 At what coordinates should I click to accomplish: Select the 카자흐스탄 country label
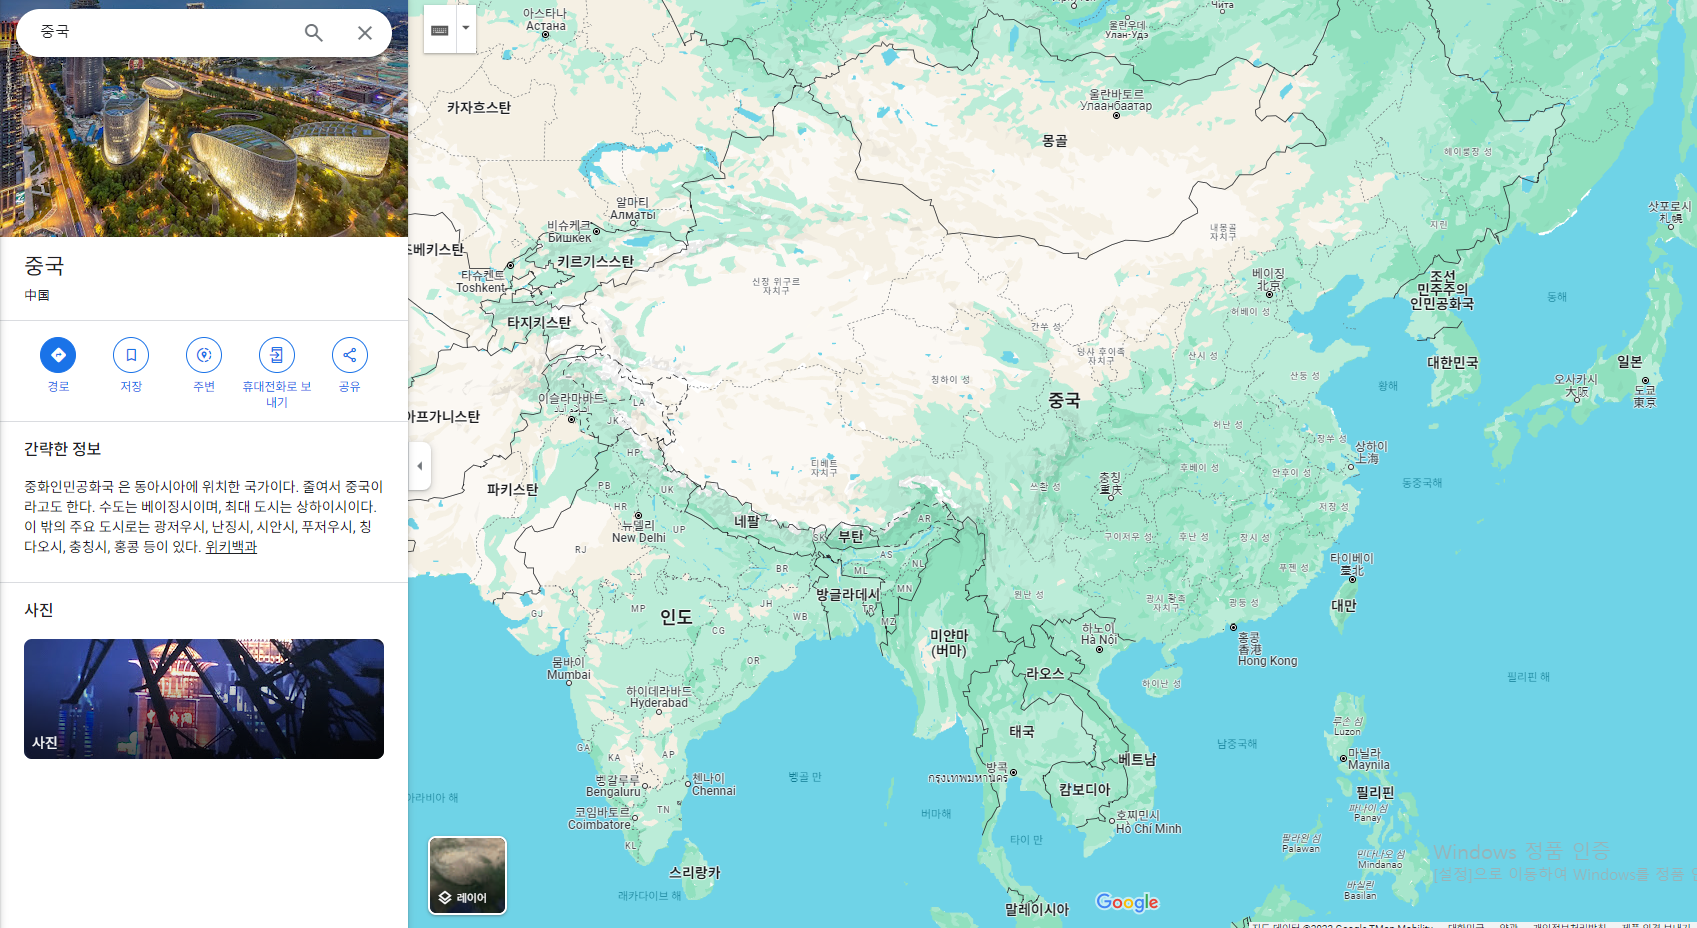click(x=479, y=108)
